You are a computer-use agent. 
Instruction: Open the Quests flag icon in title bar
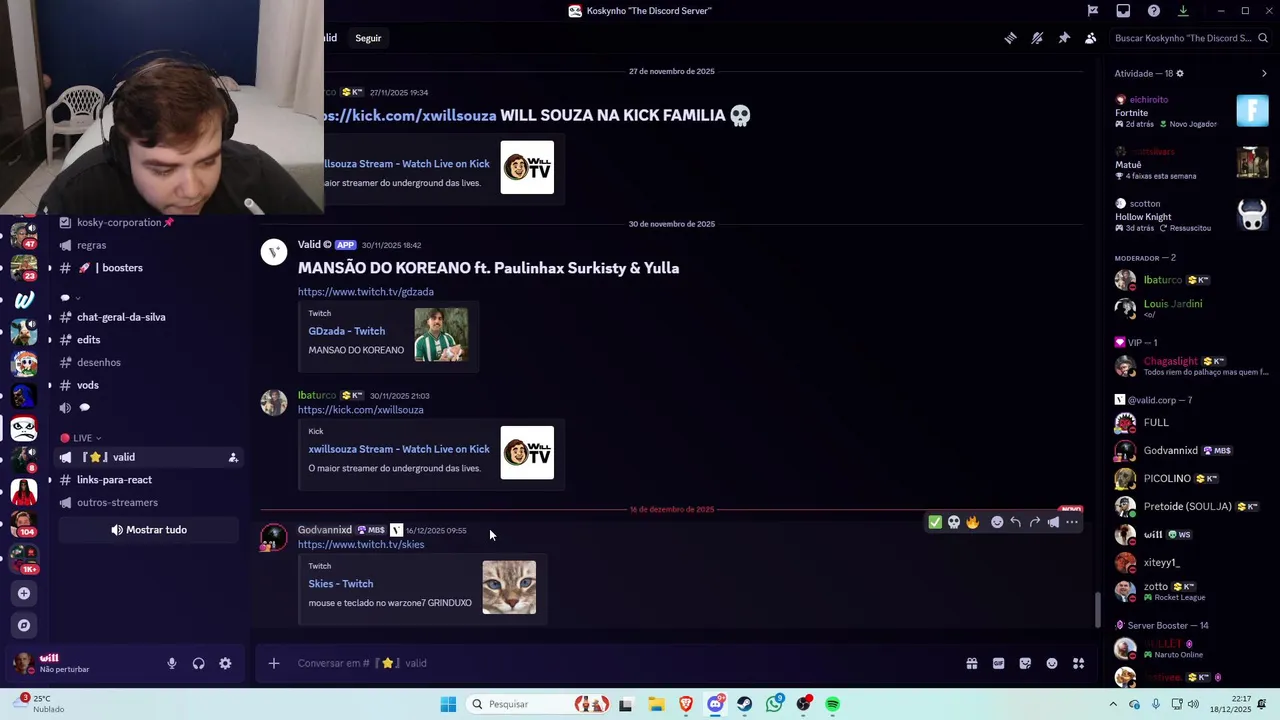[1093, 11]
